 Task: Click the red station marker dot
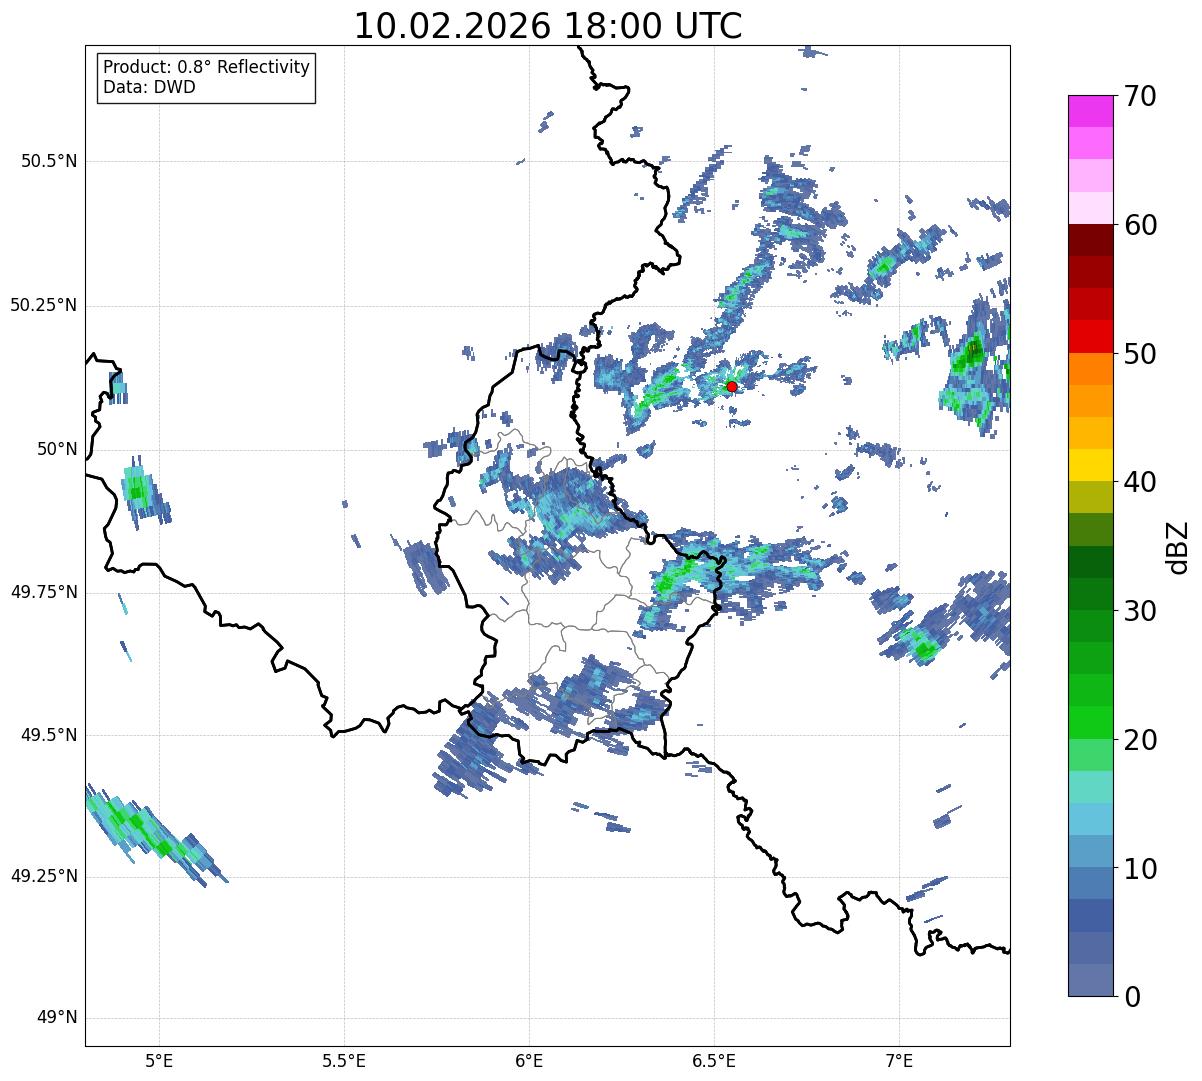732,386
